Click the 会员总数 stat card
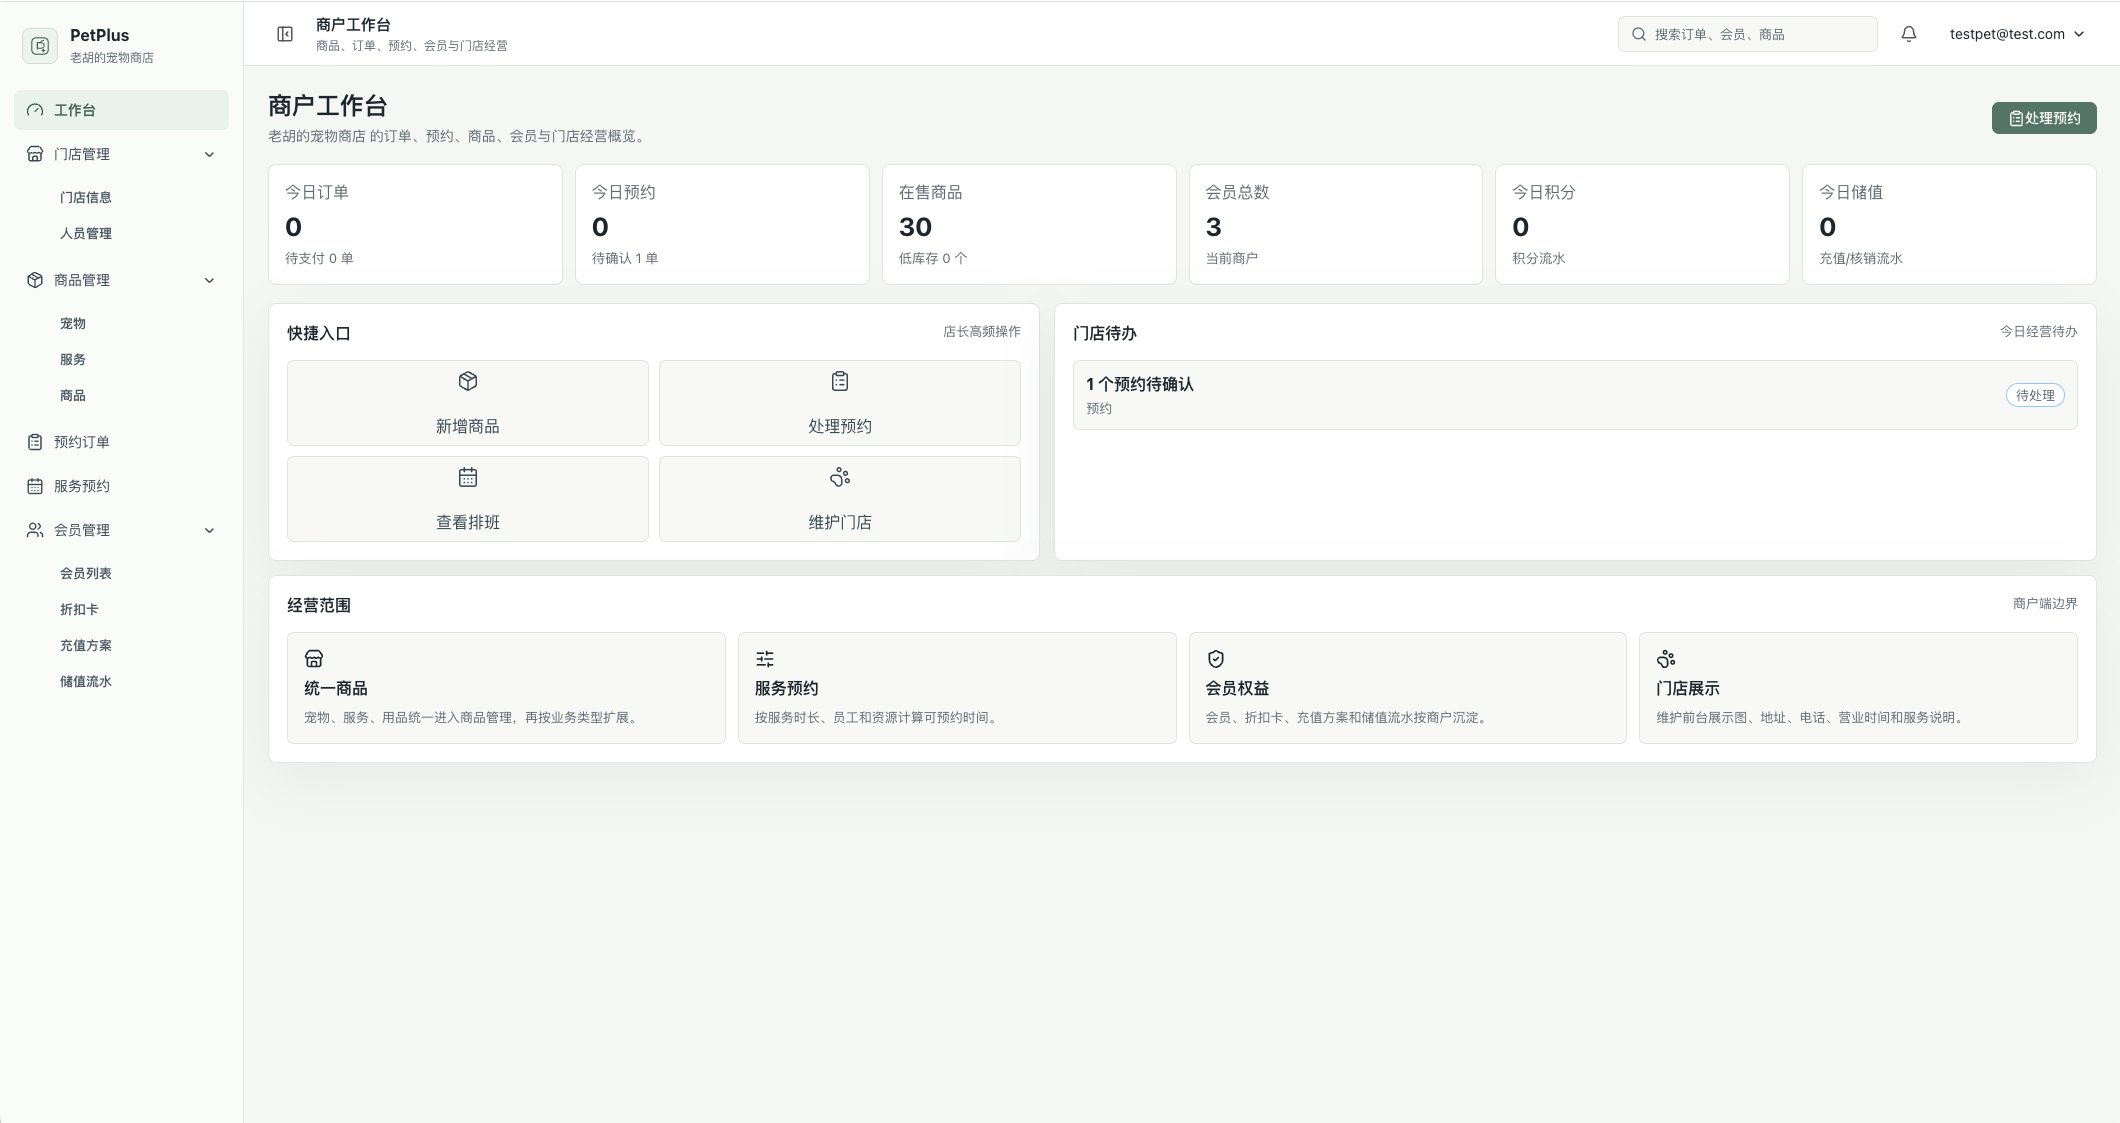Image resolution: width=2120 pixels, height=1123 pixels. click(x=1336, y=225)
